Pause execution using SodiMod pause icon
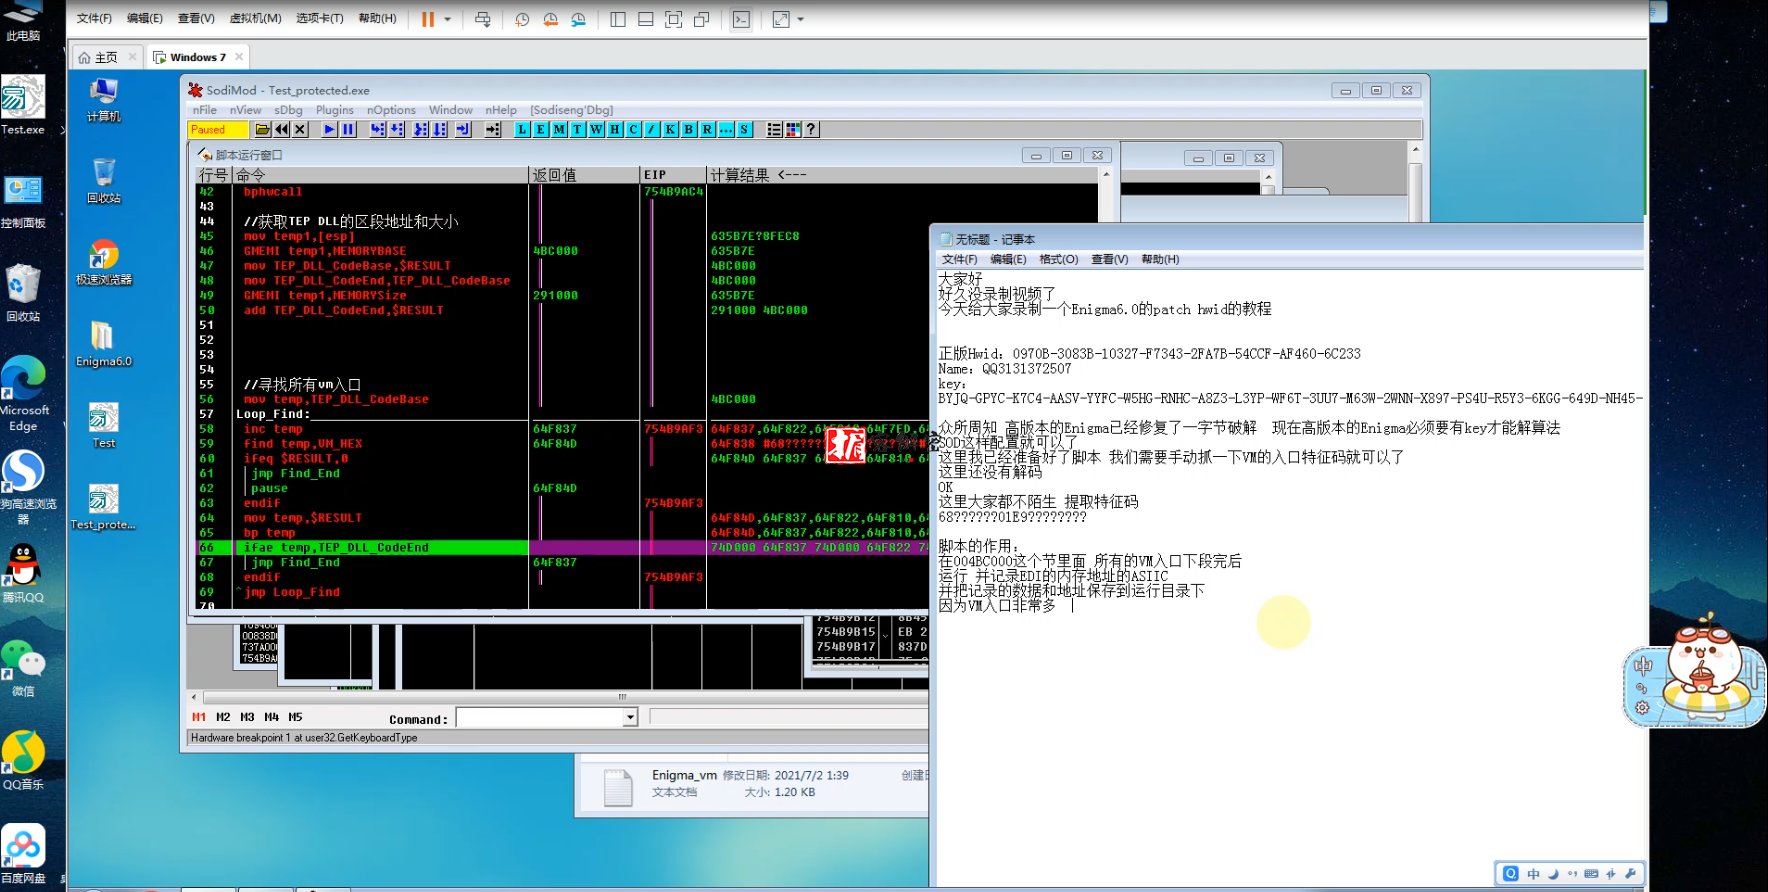 (348, 129)
